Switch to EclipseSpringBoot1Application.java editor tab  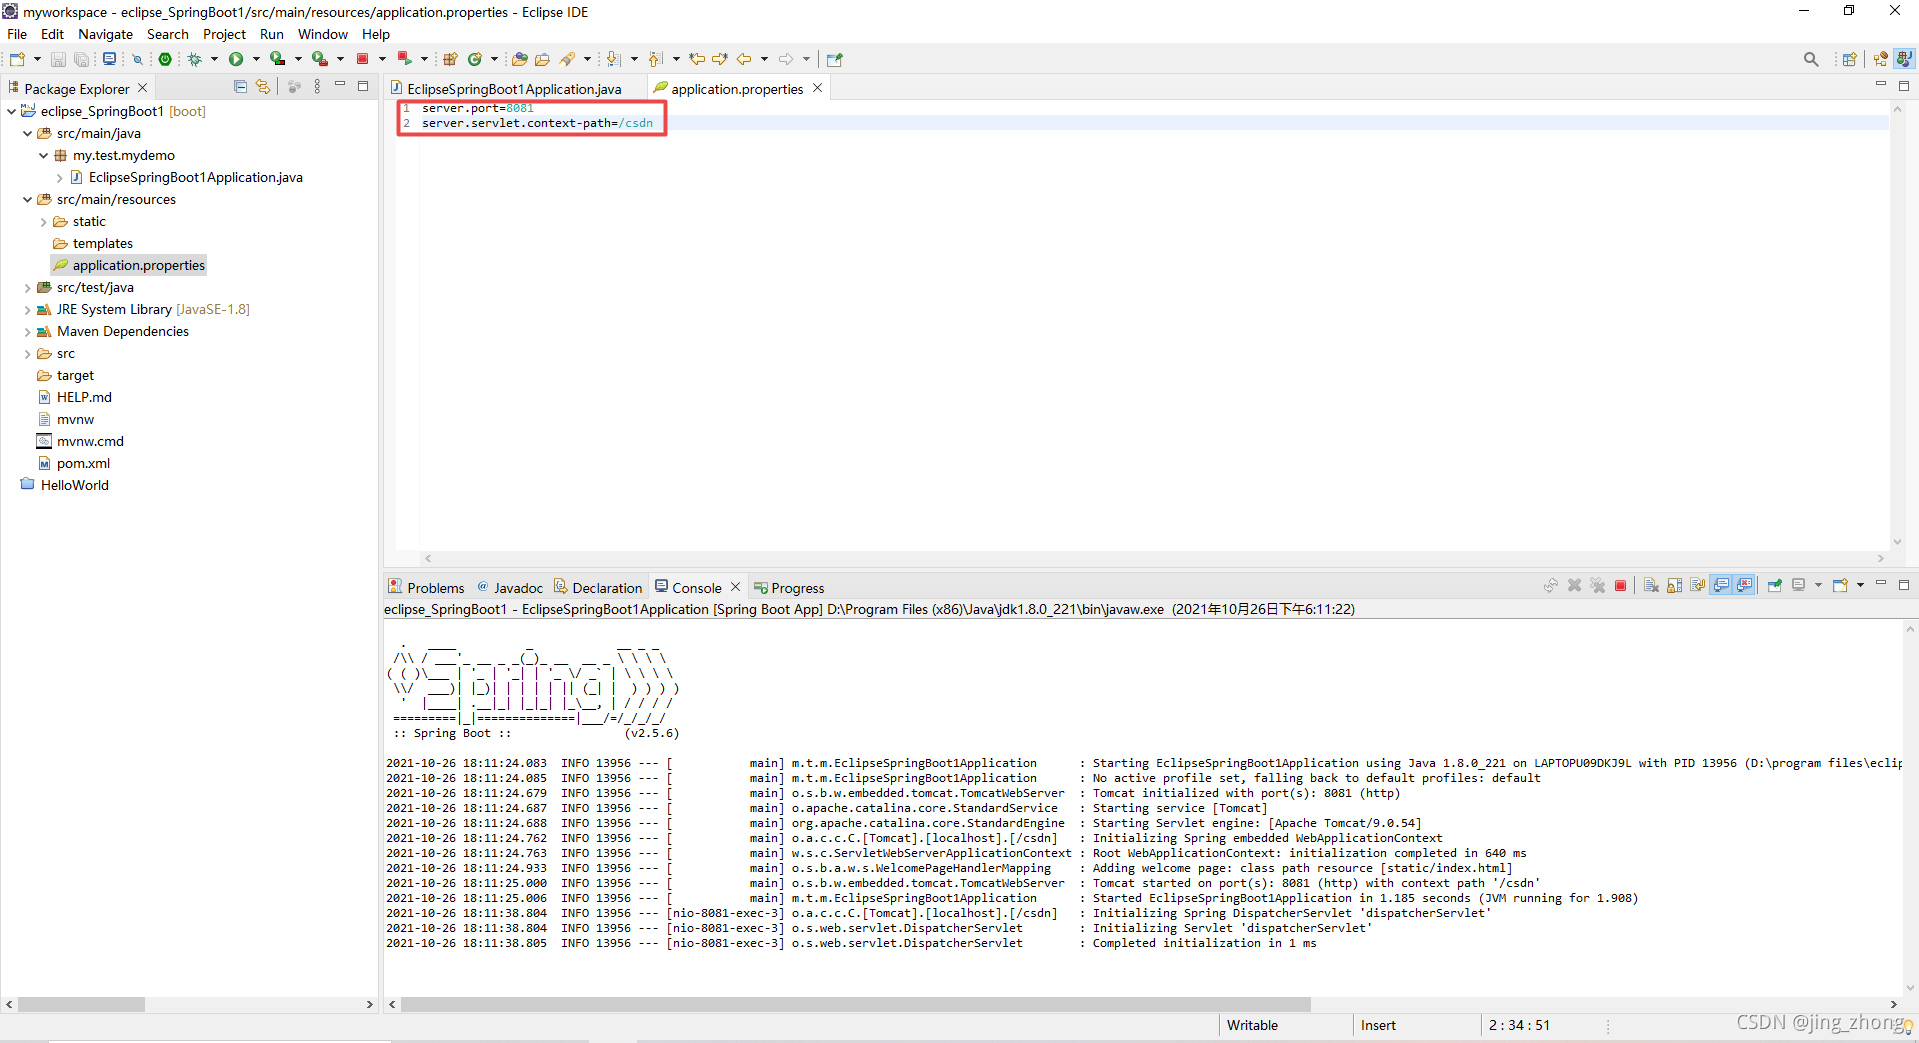(514, 89)
